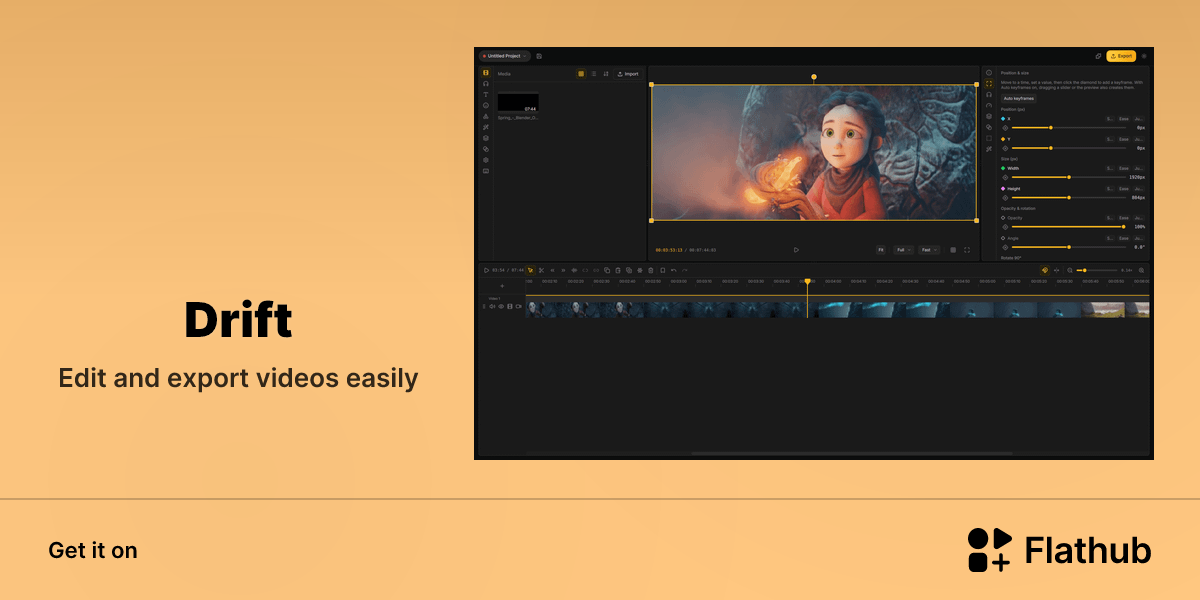
Task: Click the Angle slider track
Action: click(x=1069, y=247)
